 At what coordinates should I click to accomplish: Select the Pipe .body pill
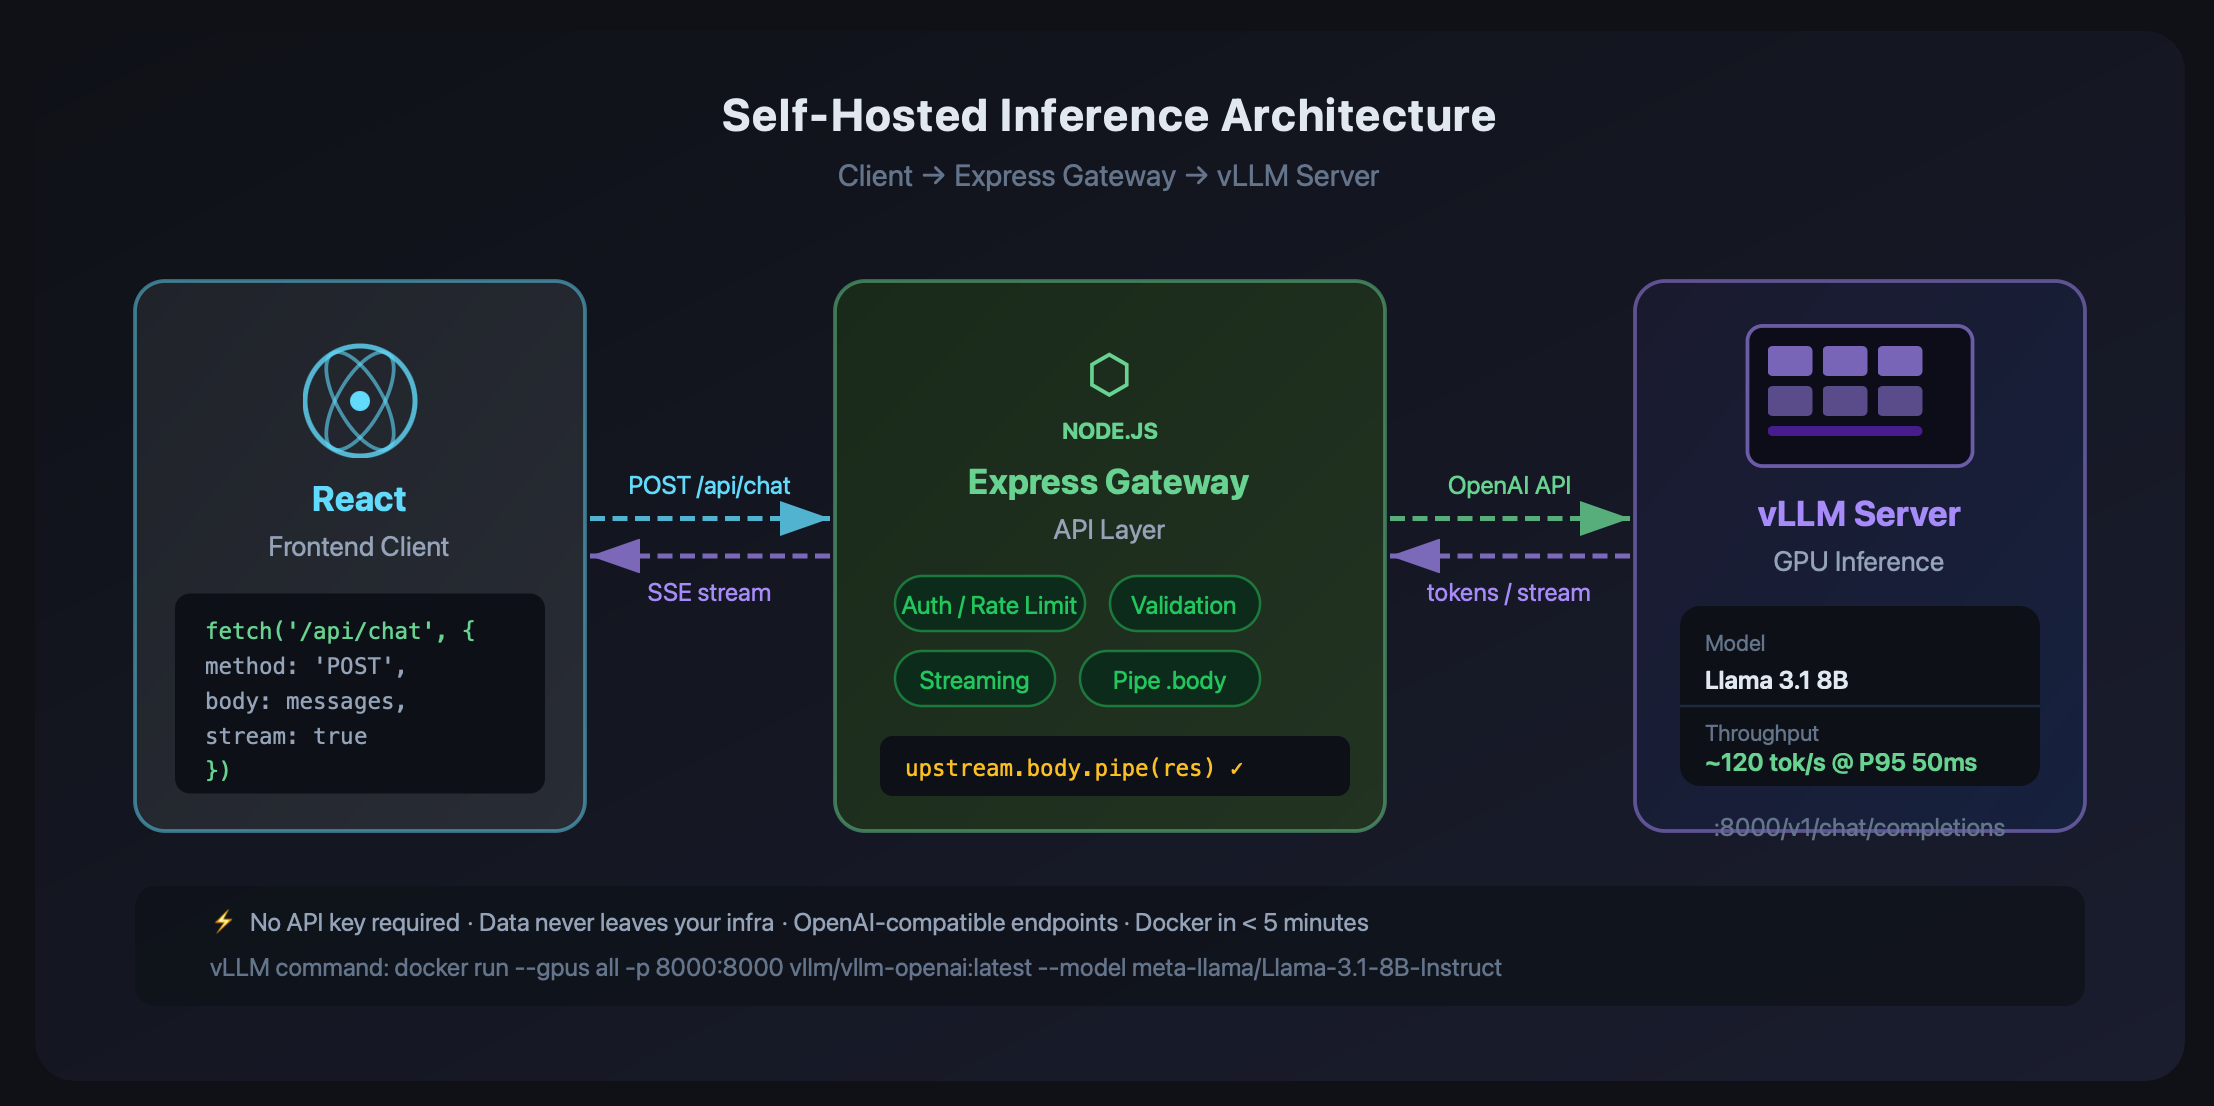[x=1169, y=679]
